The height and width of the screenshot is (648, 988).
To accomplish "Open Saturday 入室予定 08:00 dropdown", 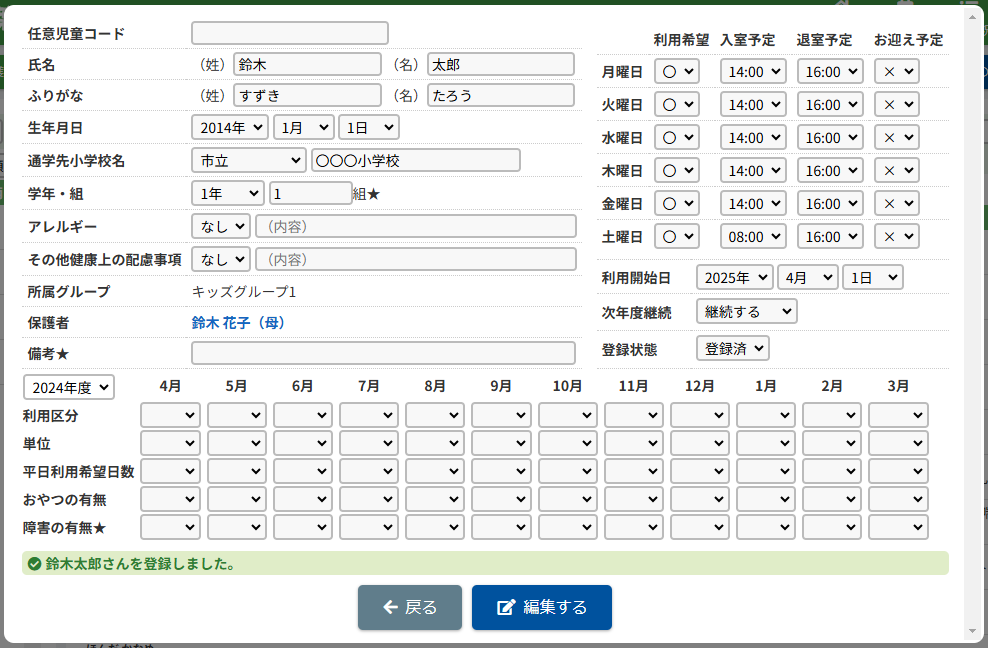I will click(x=753, y=237).
